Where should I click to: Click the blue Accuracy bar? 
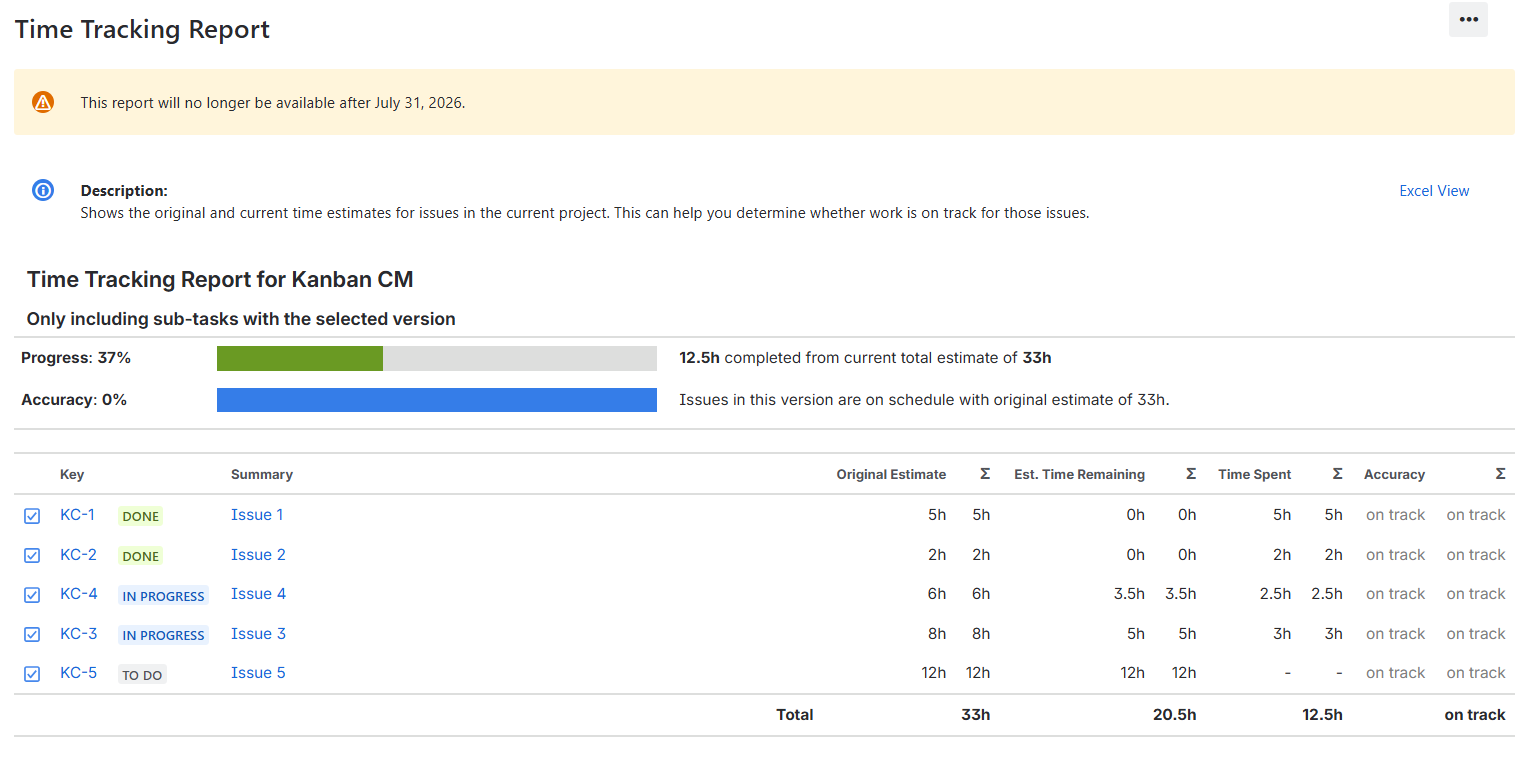[x=437, y=400]
